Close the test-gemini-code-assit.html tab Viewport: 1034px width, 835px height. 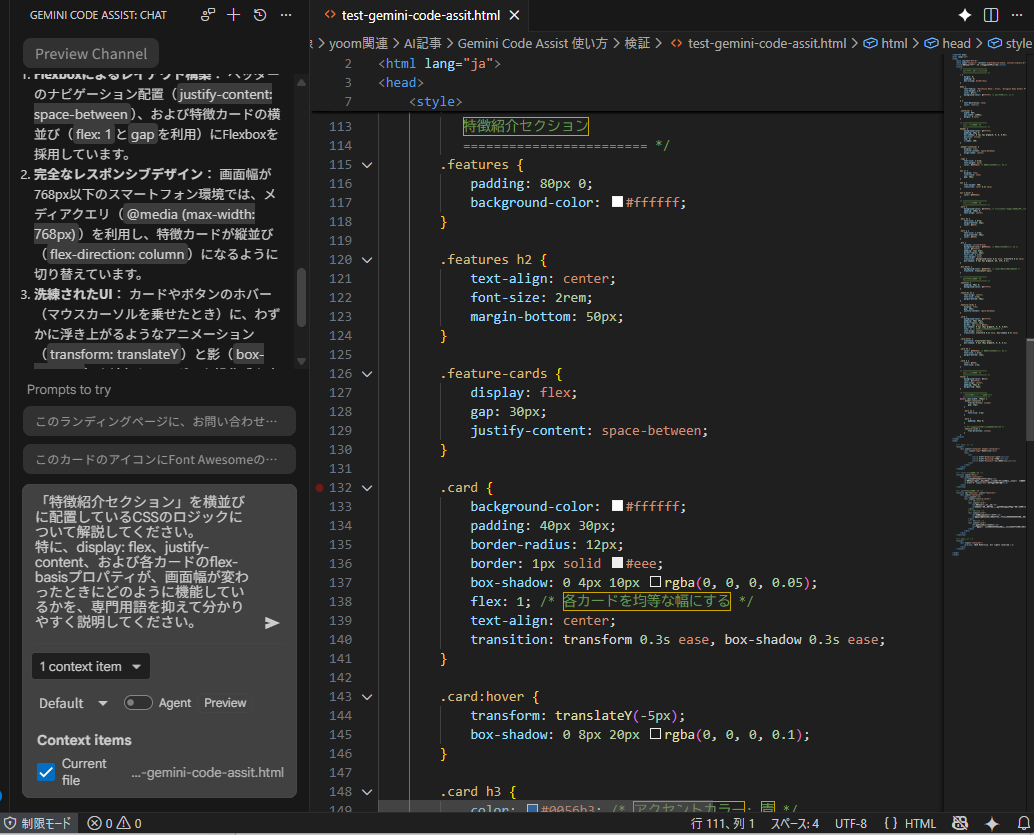514,15
